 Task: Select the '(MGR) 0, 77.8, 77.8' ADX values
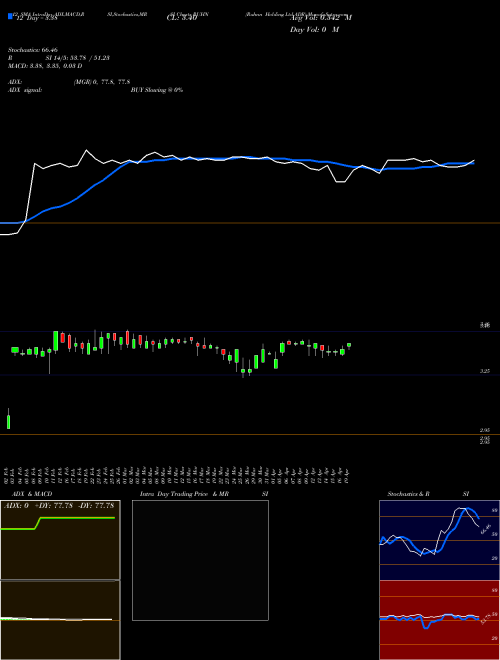point(101,82)
